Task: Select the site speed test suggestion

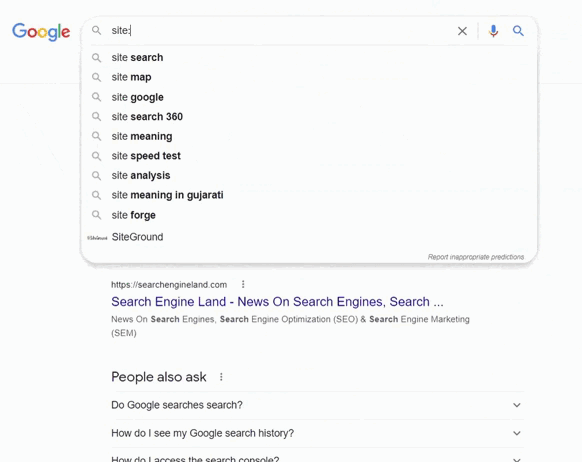Action: click(x=309, y=156)
